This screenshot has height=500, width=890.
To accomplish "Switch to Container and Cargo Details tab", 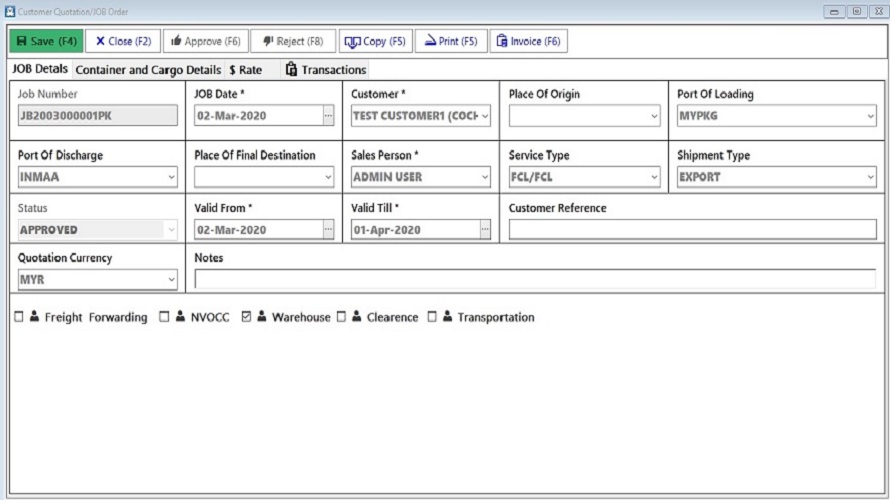I will click(148, 70).
